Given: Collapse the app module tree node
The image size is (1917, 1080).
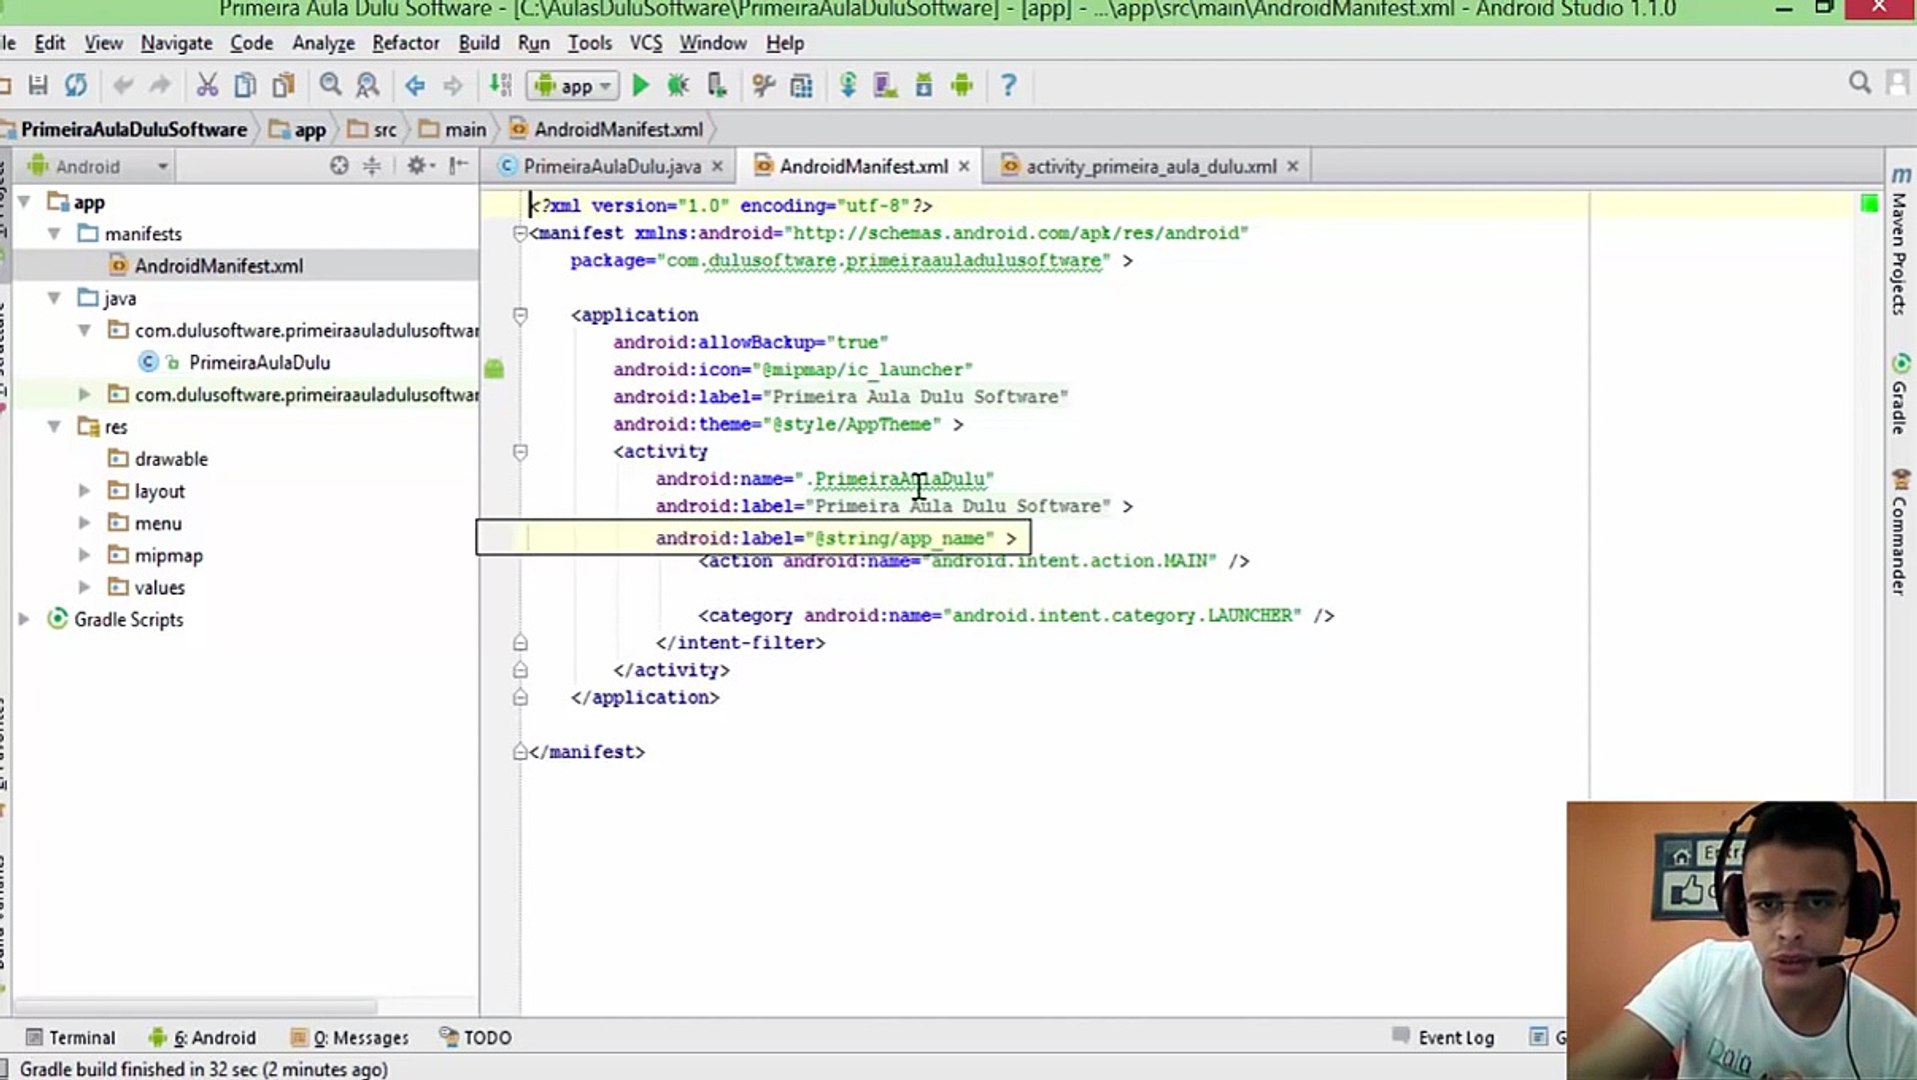Looking at the screenshot, I should pos(24,202).
